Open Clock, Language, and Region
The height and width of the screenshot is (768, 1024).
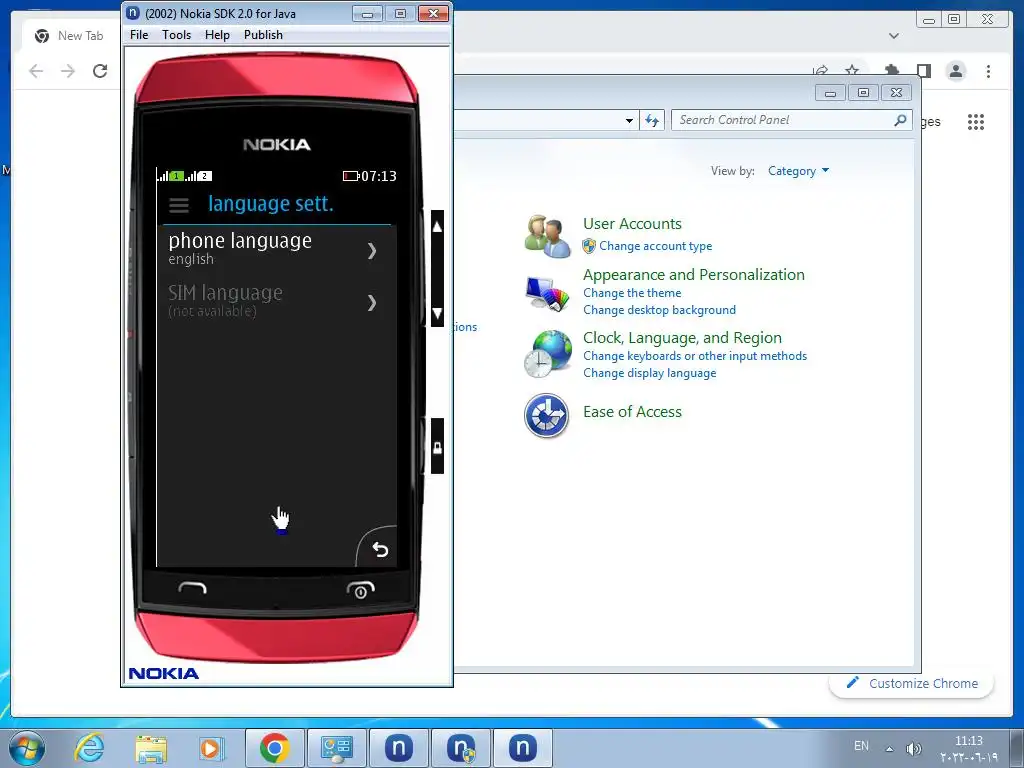click(682, 338)
